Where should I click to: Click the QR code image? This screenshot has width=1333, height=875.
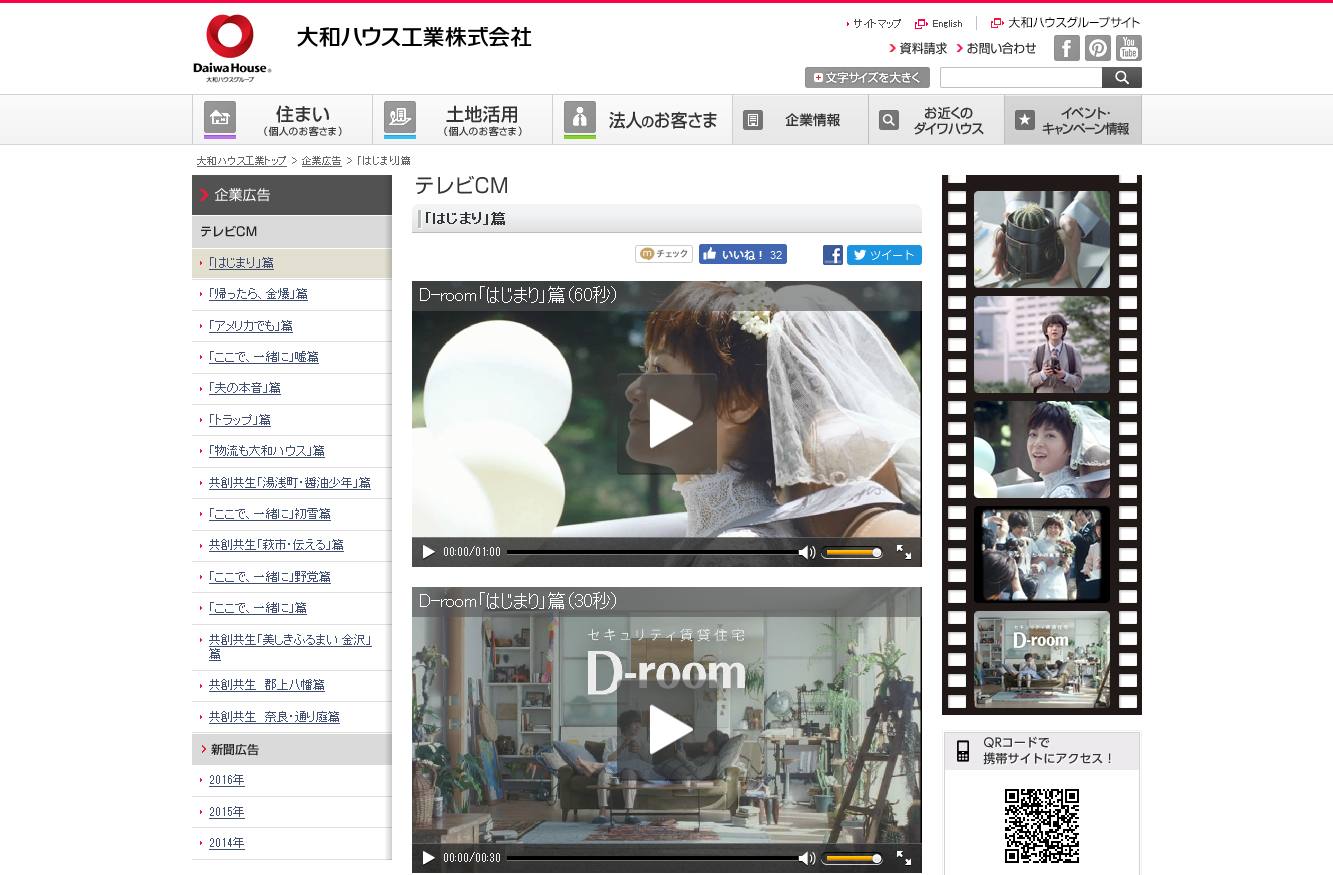[1042, 826]
